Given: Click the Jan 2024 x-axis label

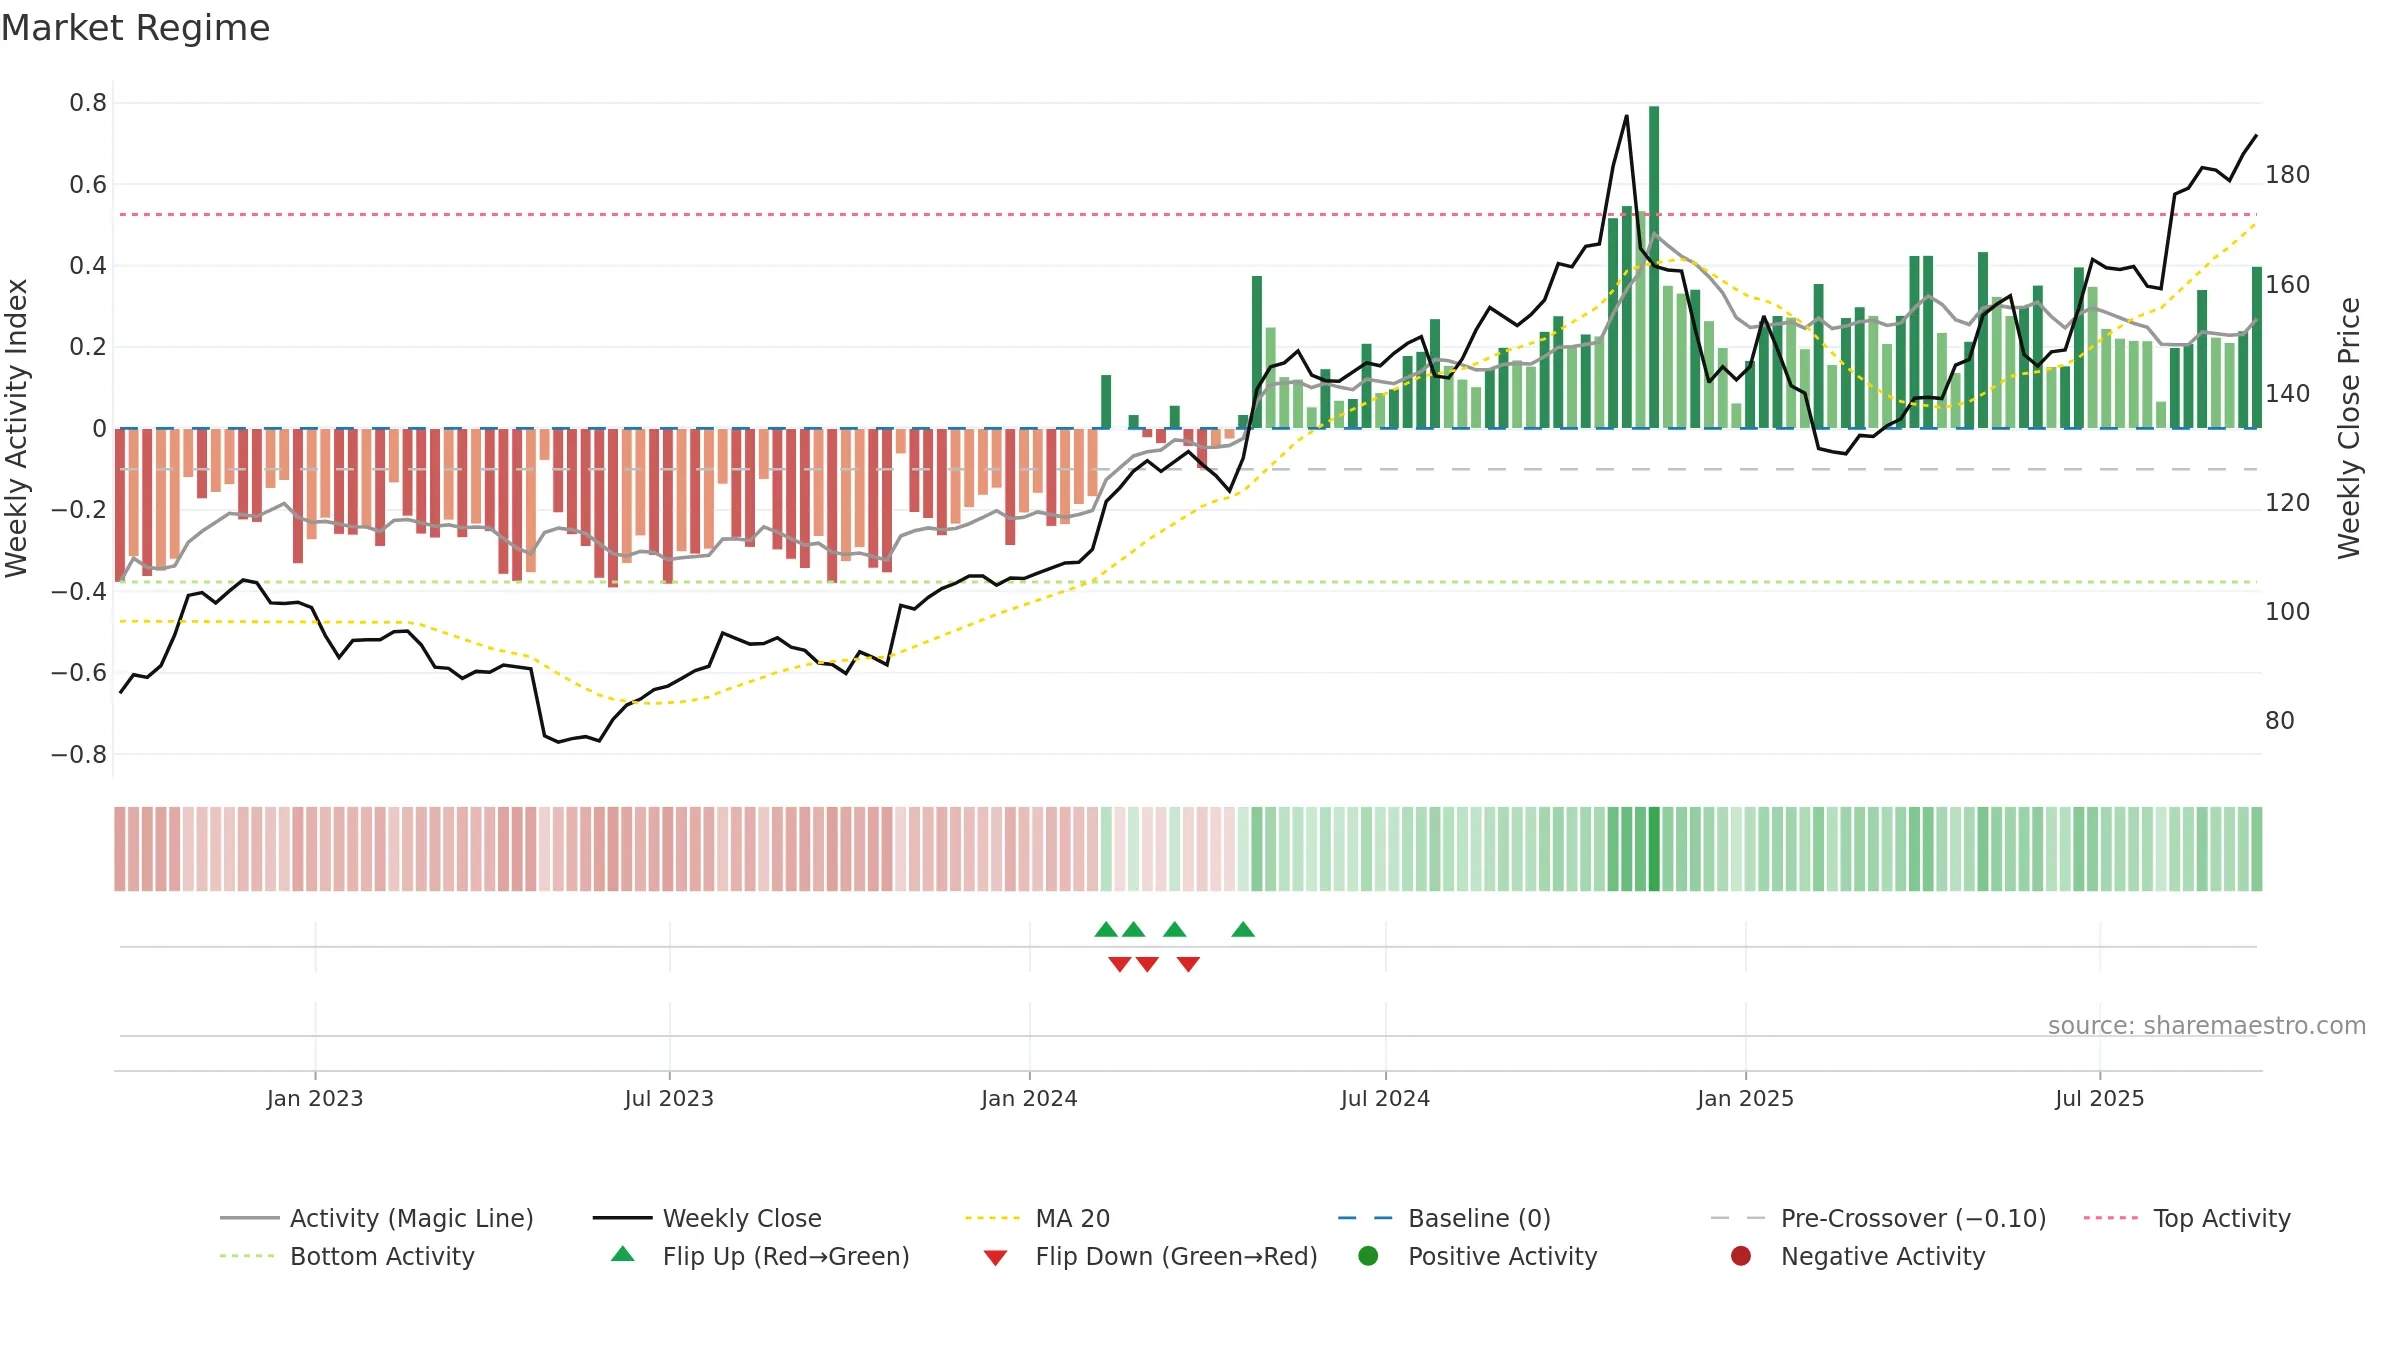Looking at the screenshot, I should 1029,1098.
